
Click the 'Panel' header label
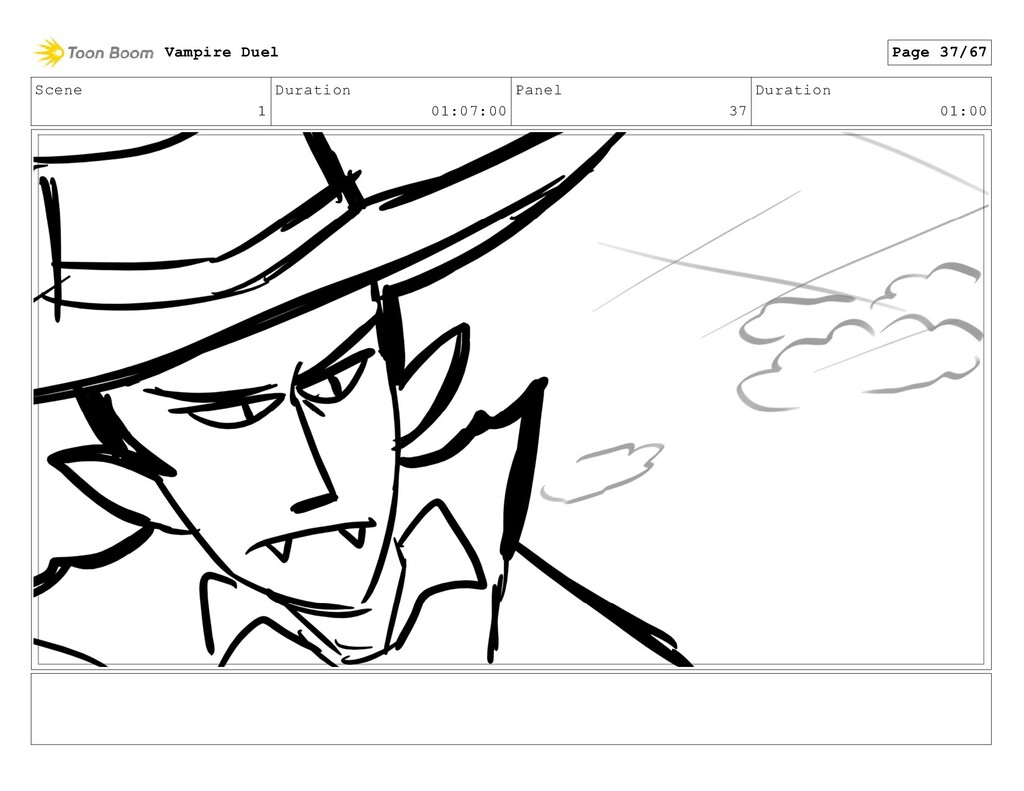(539, 90)
